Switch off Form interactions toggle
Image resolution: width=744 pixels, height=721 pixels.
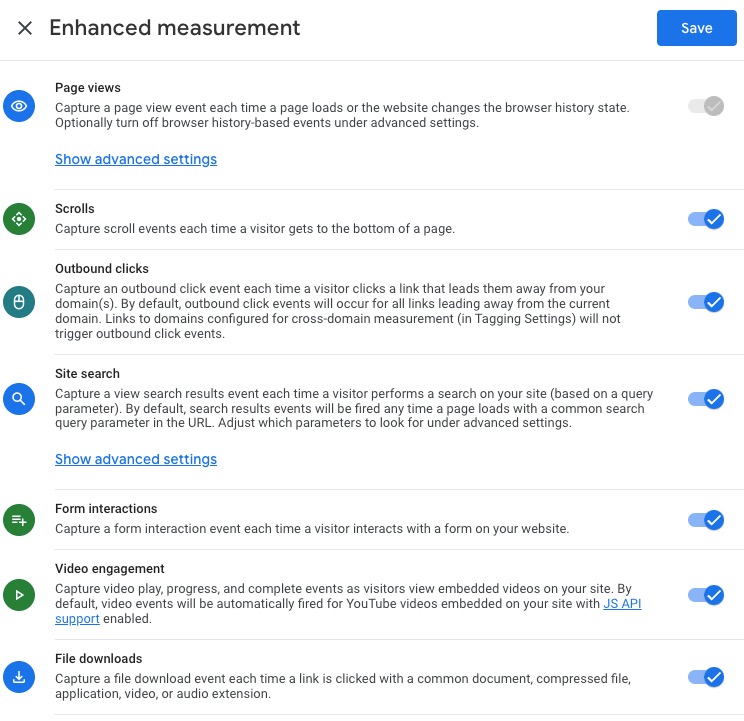click(x=706, y=519)
